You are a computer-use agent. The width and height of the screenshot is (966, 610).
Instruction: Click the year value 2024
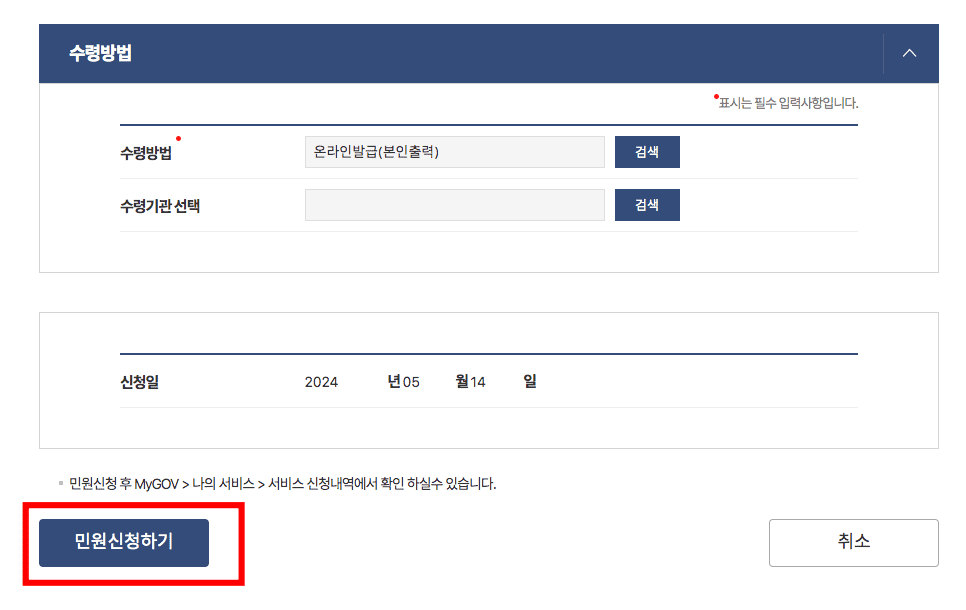click(321, 382)
